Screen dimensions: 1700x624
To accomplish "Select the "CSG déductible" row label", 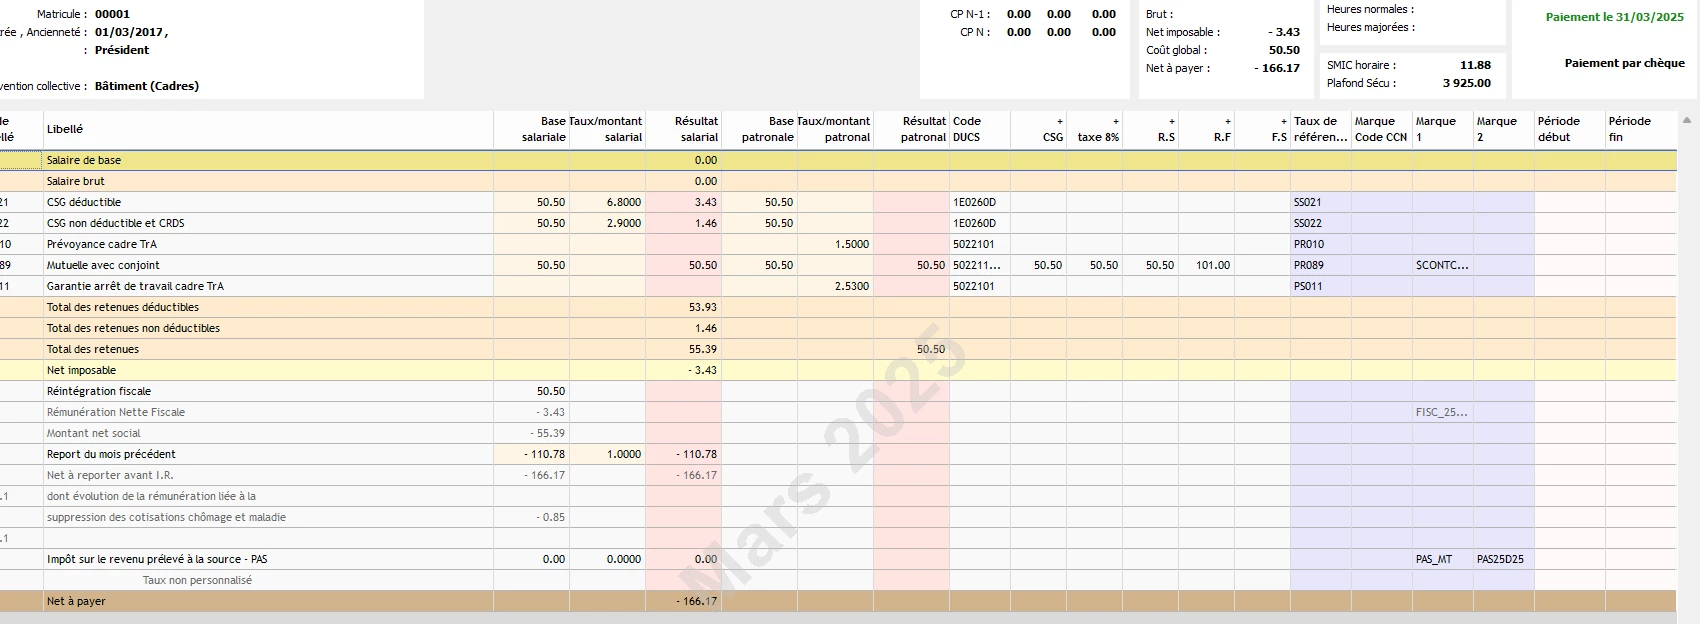I will tap(84, 202).
